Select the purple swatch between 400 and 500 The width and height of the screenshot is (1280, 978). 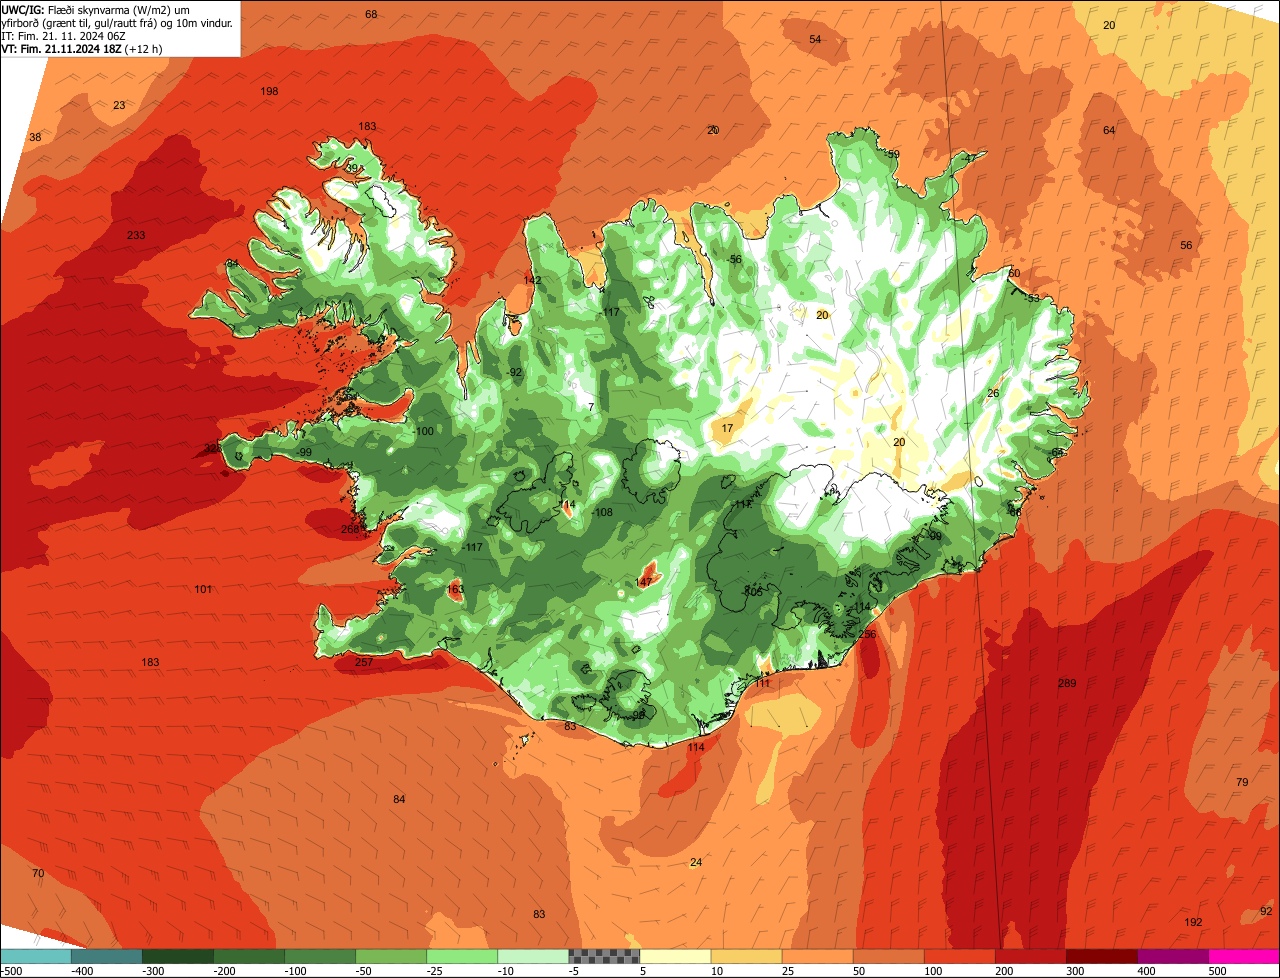coord(1172,956)
